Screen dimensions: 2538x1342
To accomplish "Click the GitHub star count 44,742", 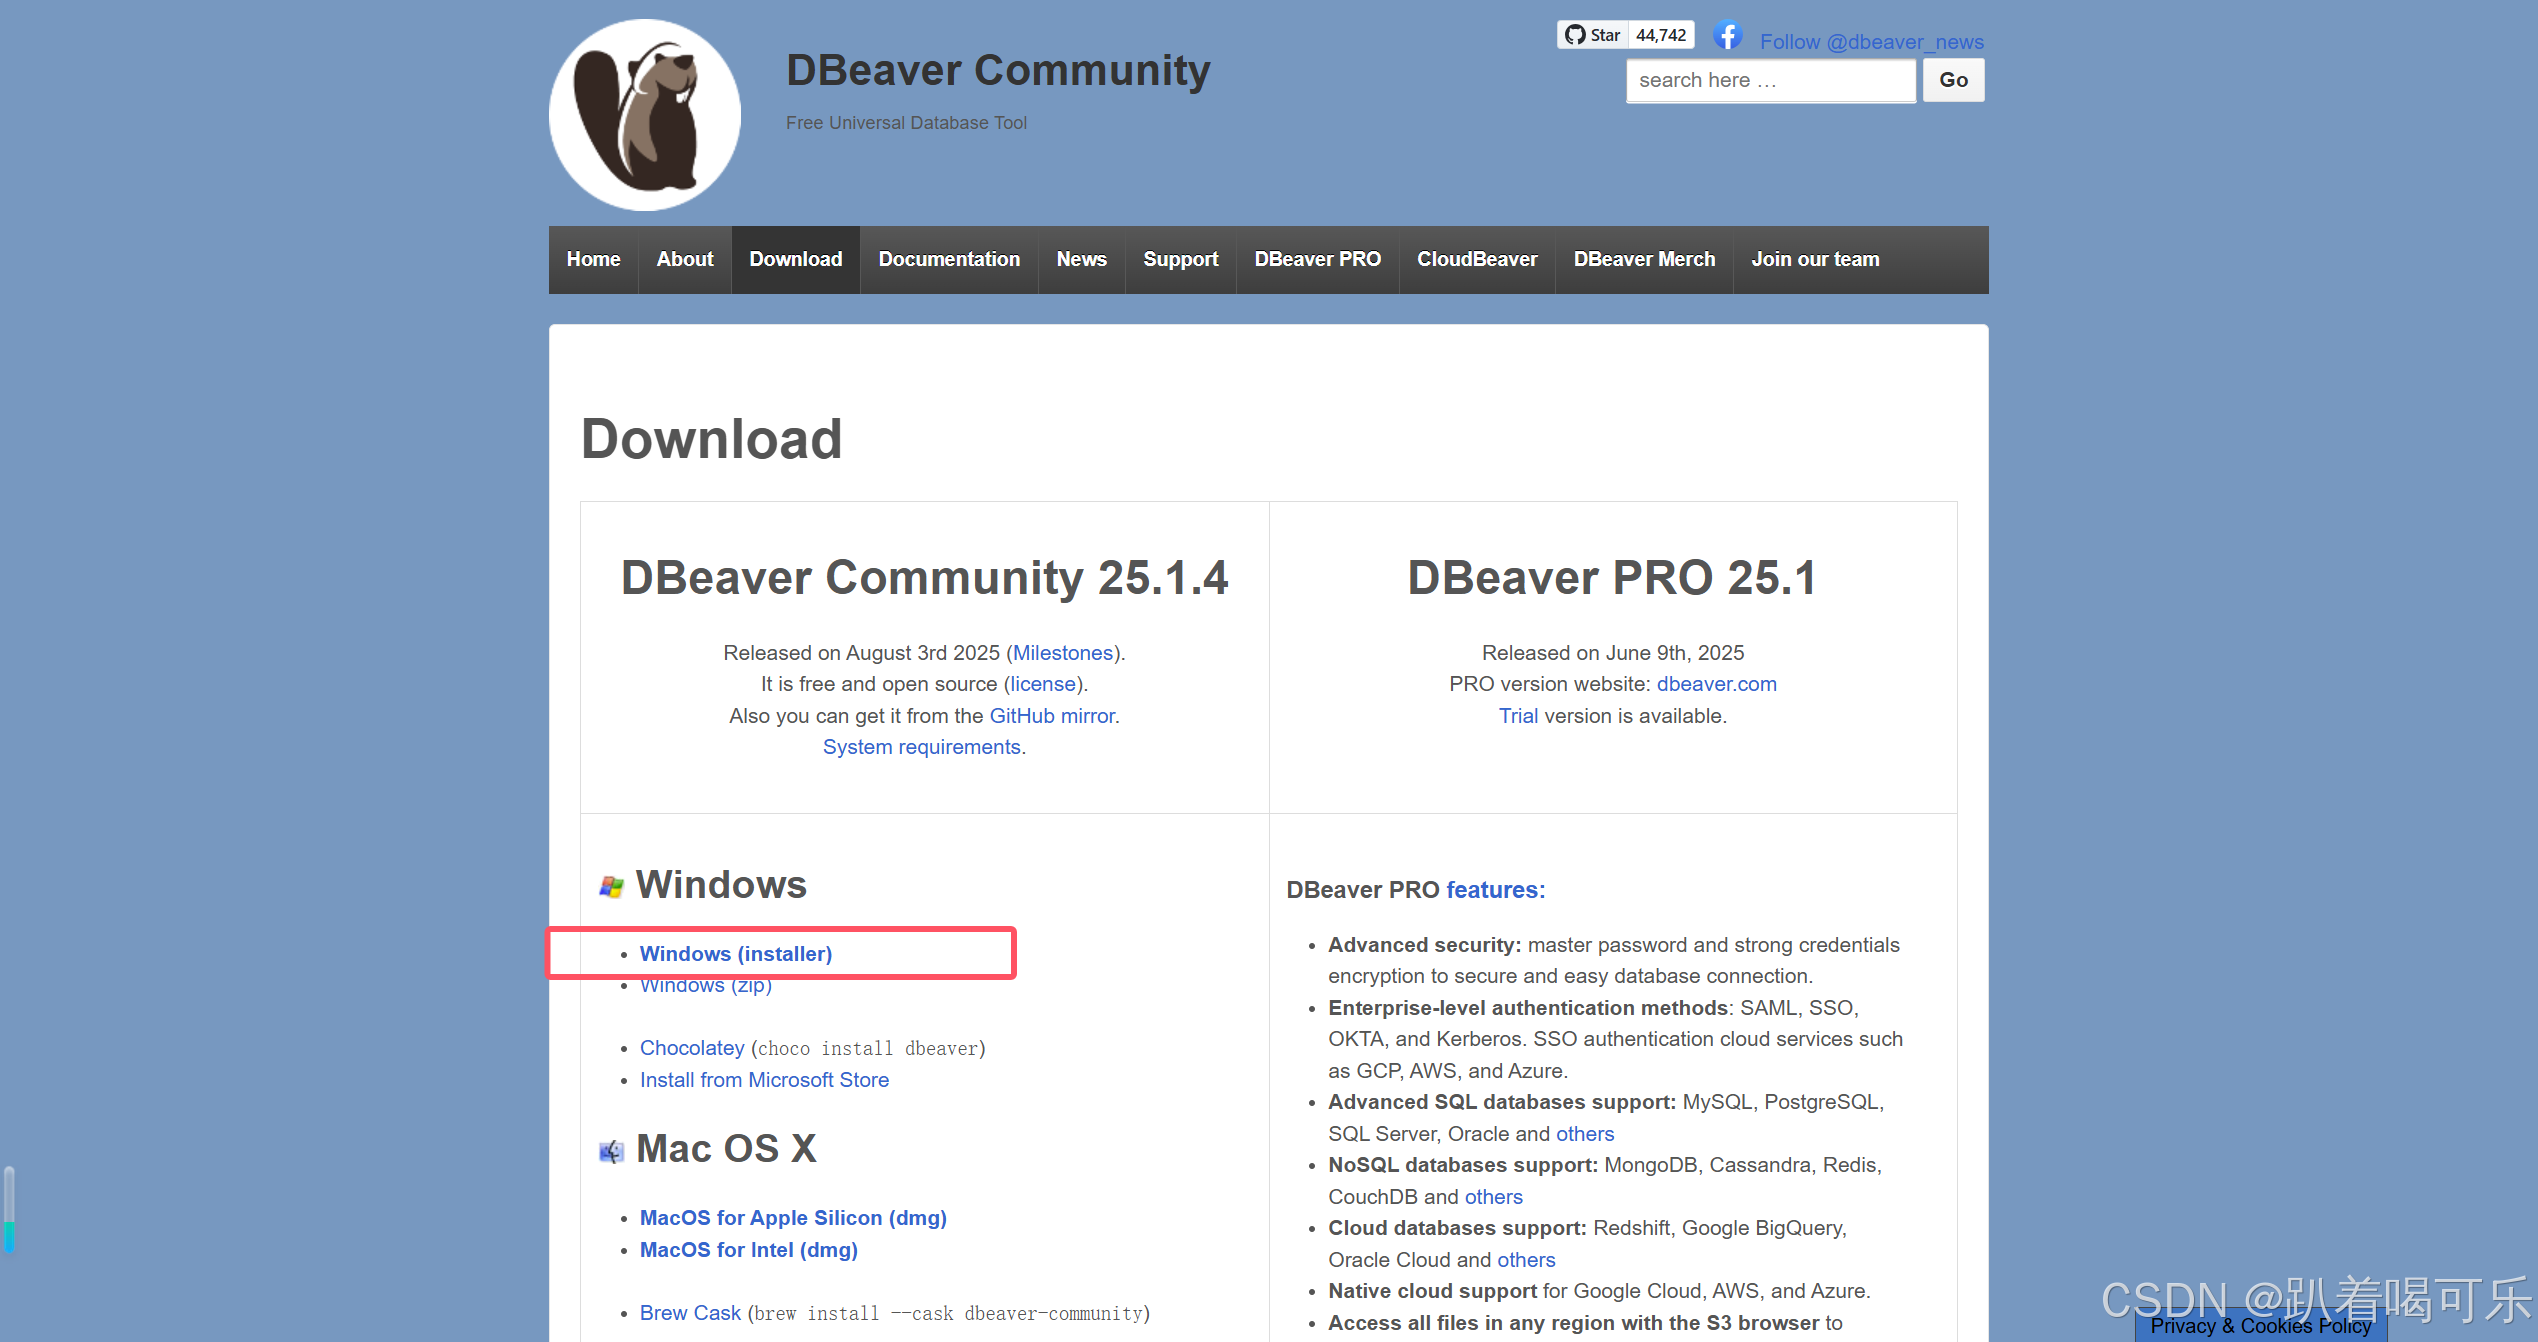I will (x=1661, y=35).
